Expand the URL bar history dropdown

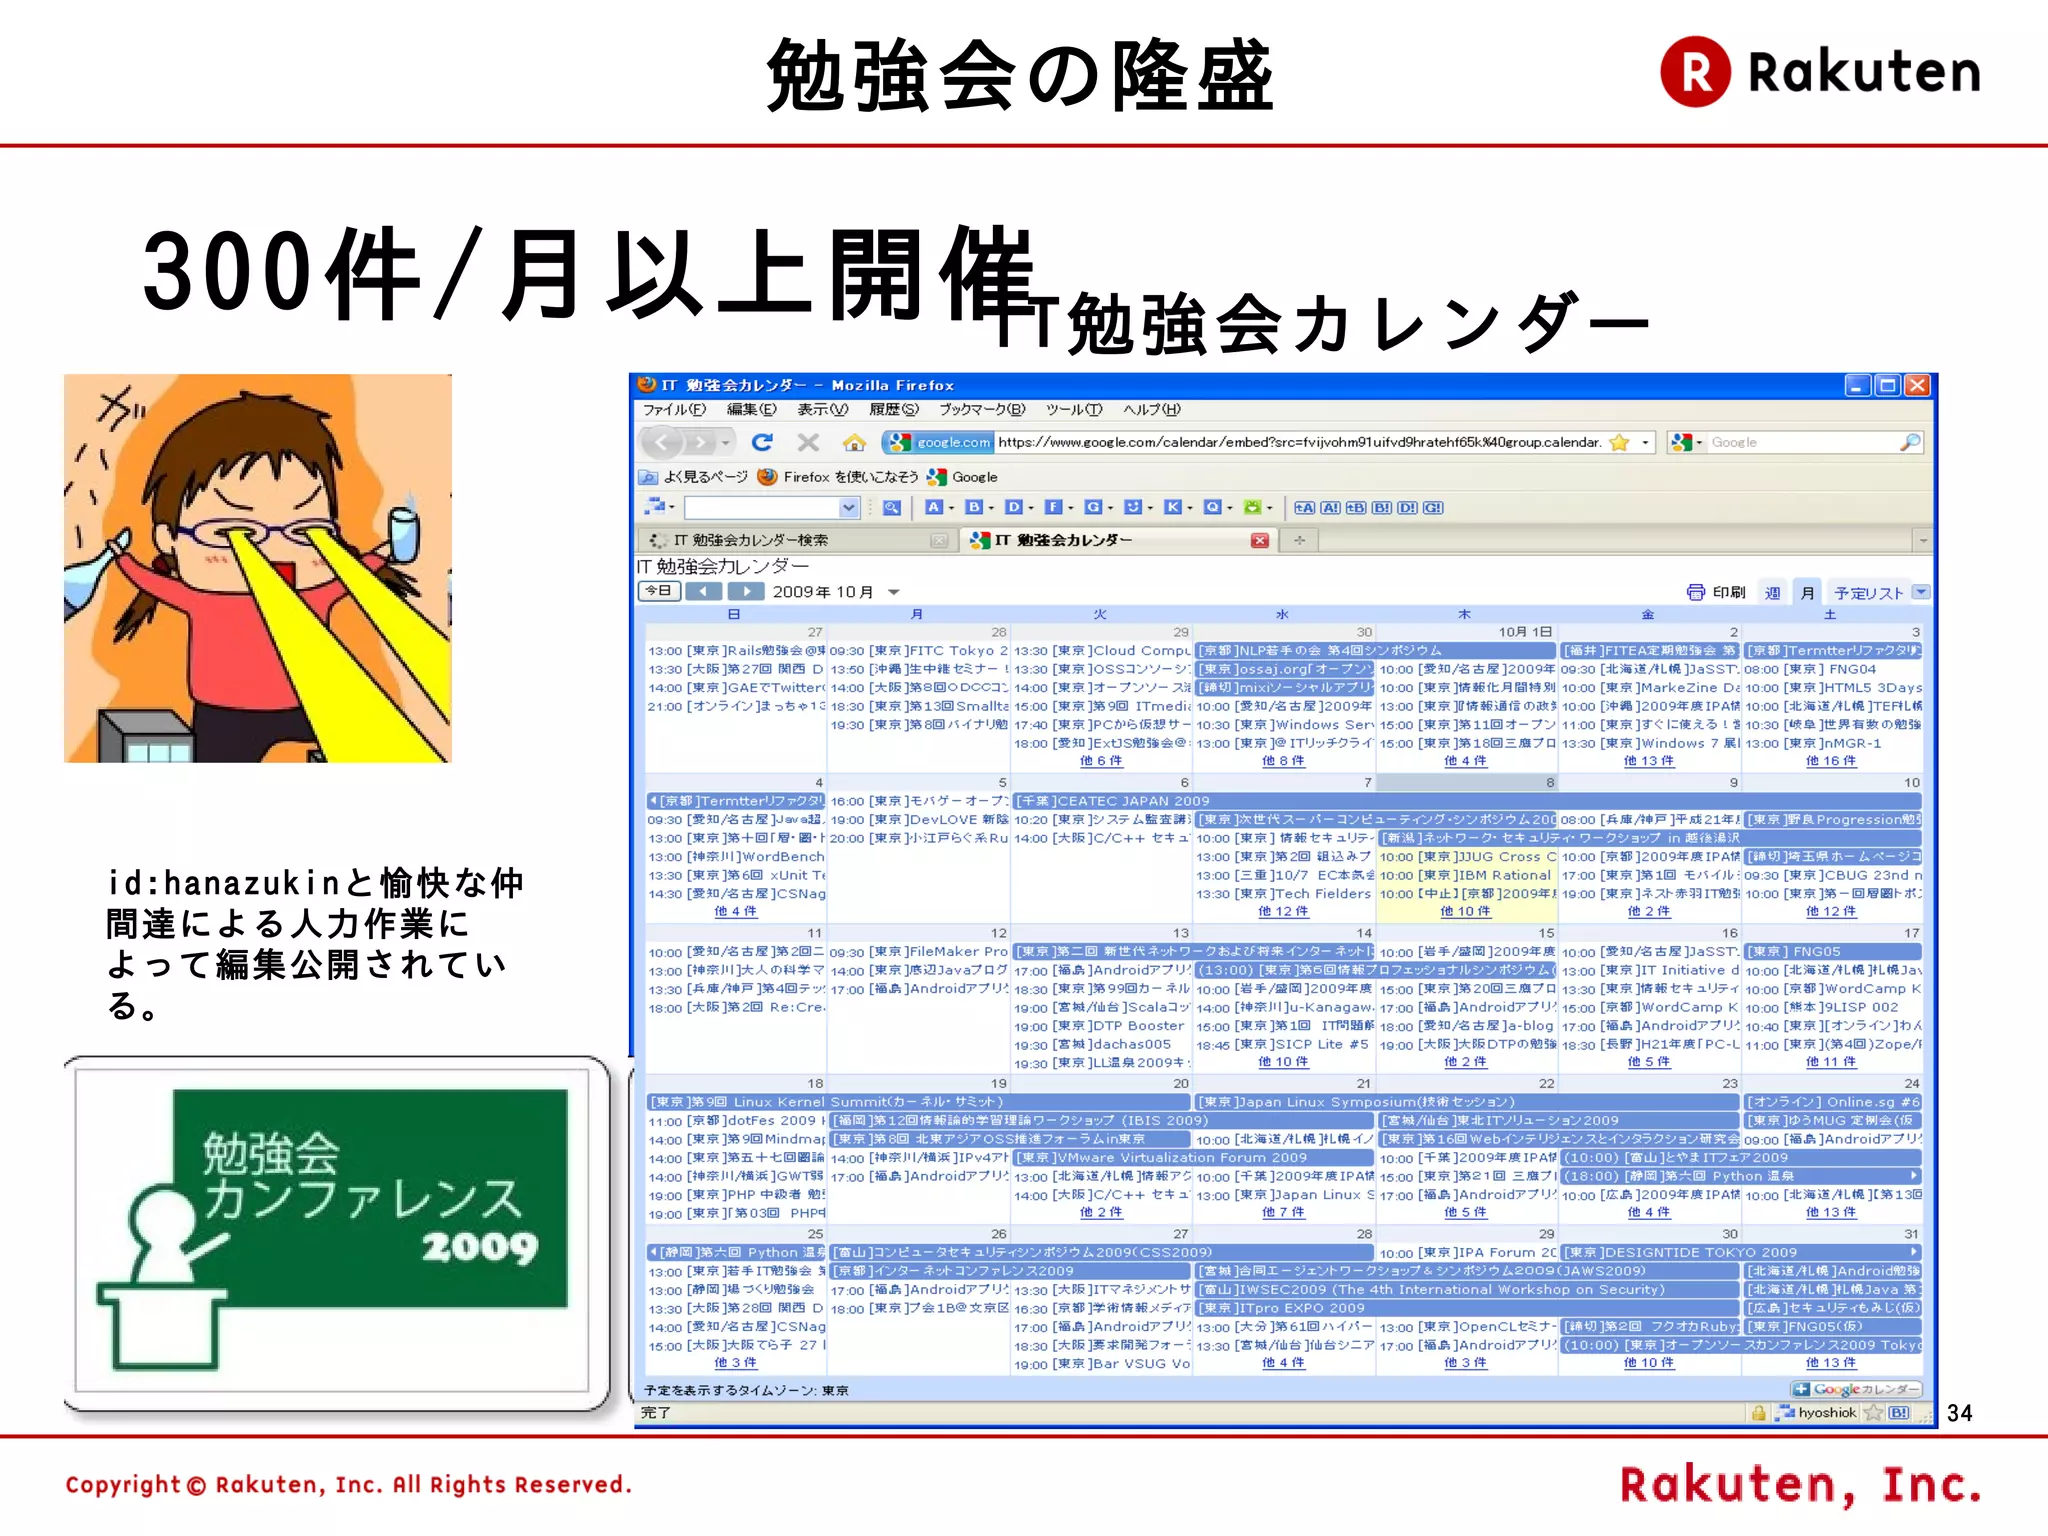tap(1645, 442)
